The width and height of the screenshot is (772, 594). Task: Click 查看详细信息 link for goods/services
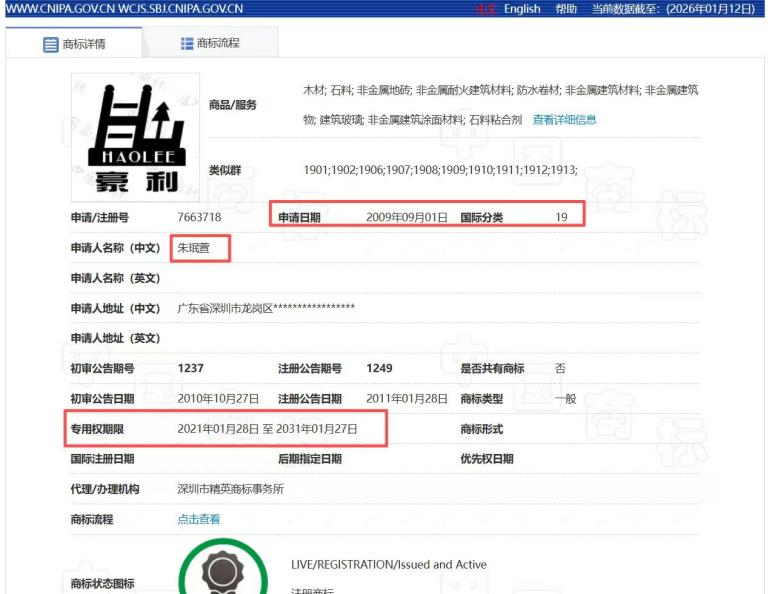[x=564, y=120]
